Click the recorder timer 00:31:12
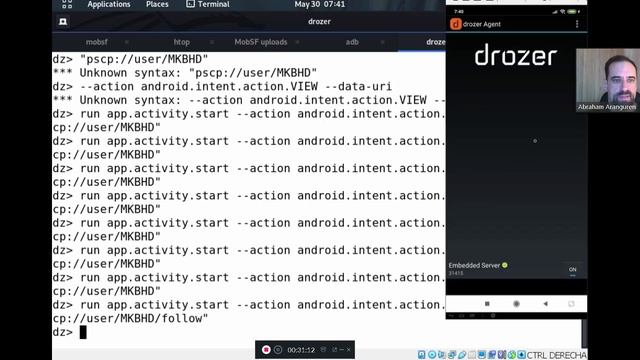640x360 pixels. coord(301,350)
